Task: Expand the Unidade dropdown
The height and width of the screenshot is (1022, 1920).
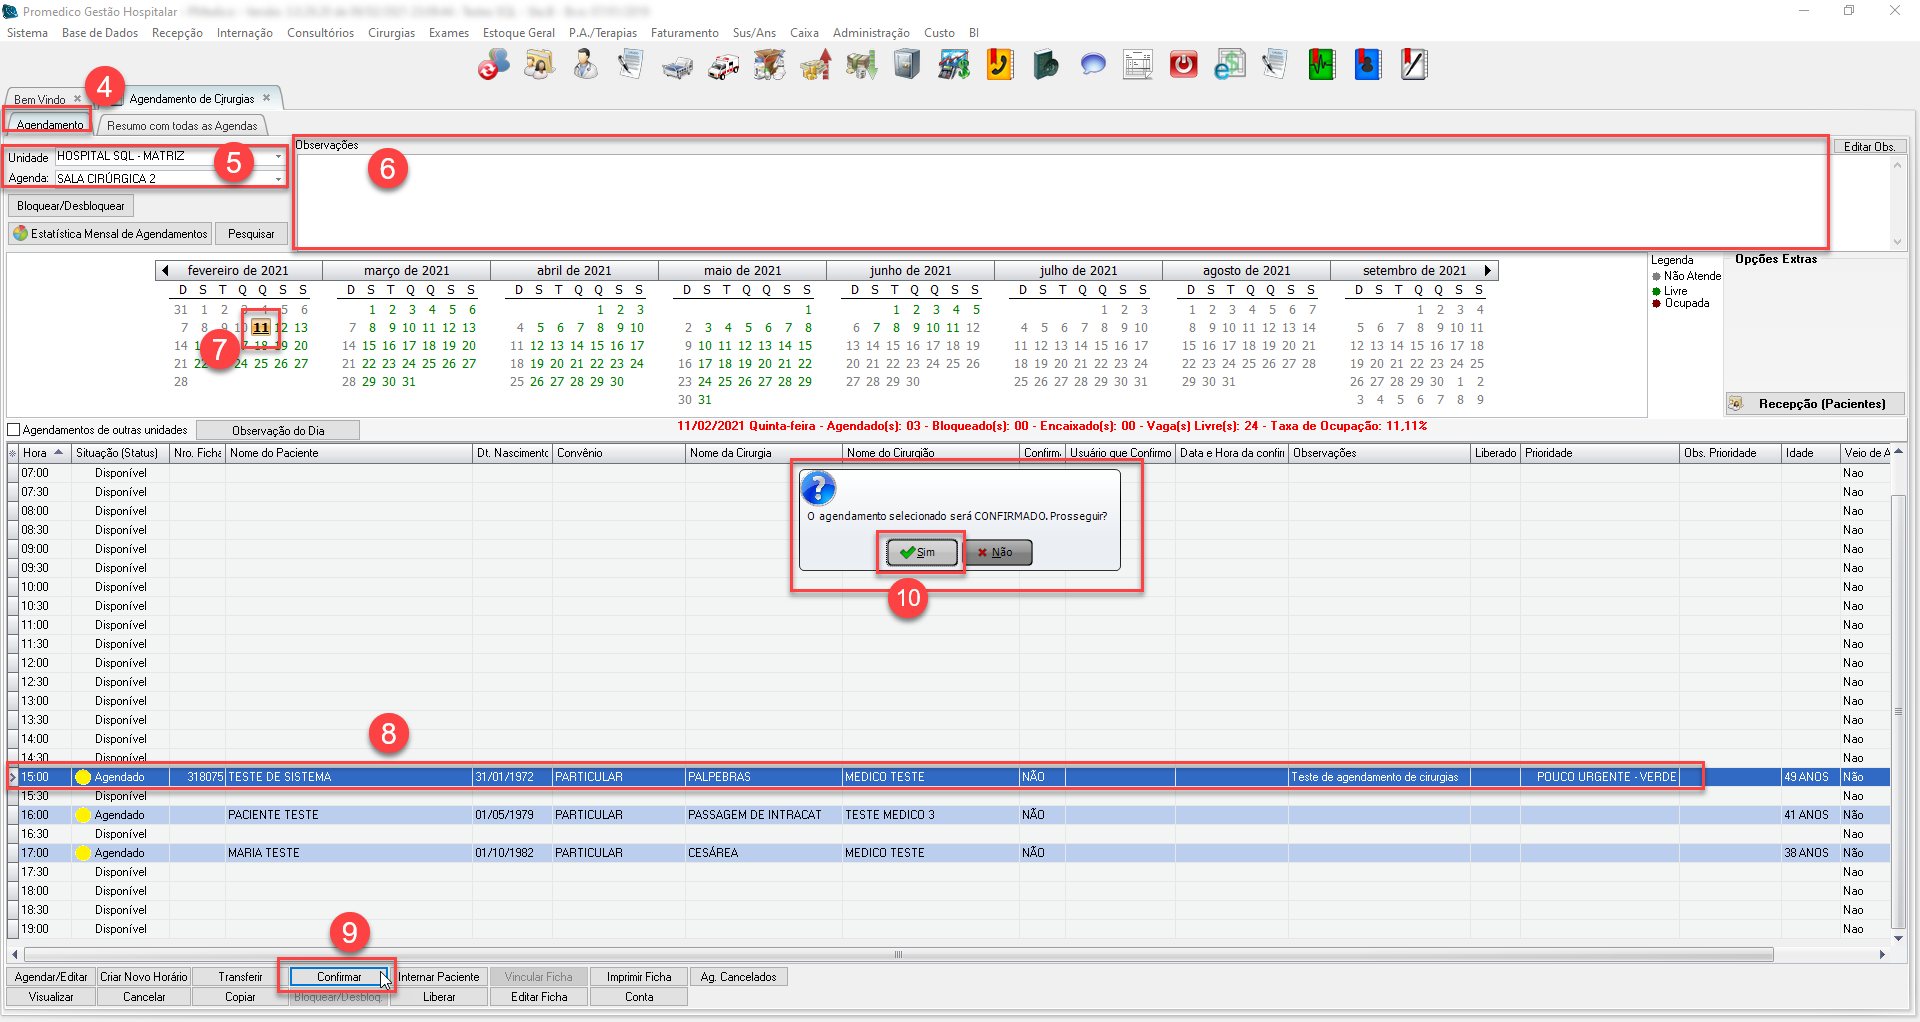Action: pyautogui.click(x=278, y=157)
